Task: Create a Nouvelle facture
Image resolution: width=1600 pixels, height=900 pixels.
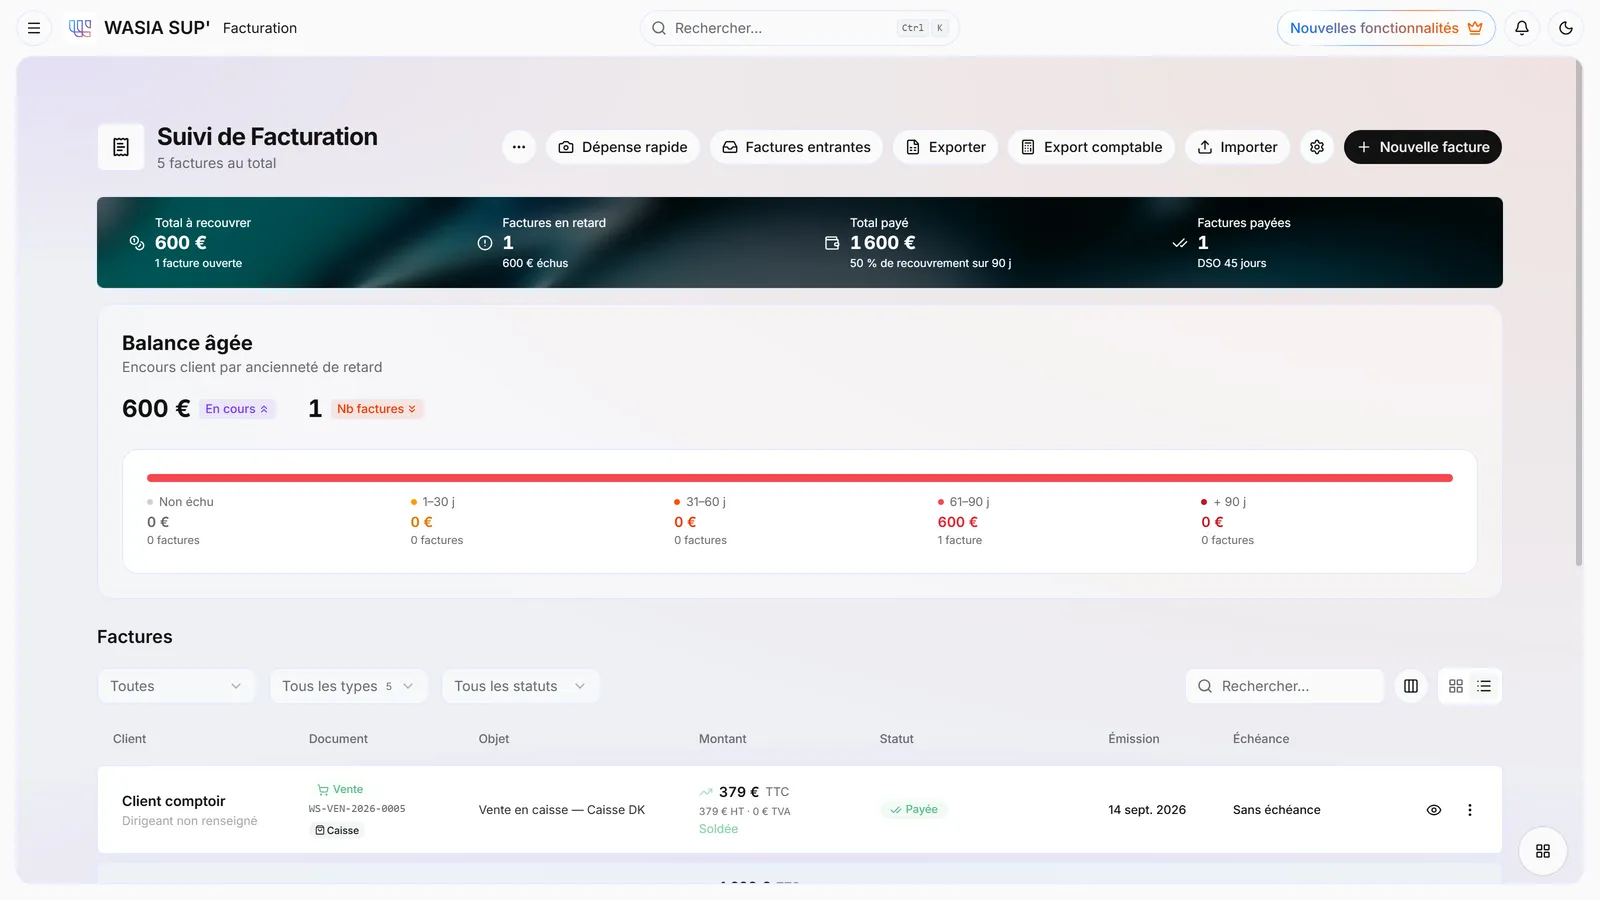Action: coord(1423,147)
